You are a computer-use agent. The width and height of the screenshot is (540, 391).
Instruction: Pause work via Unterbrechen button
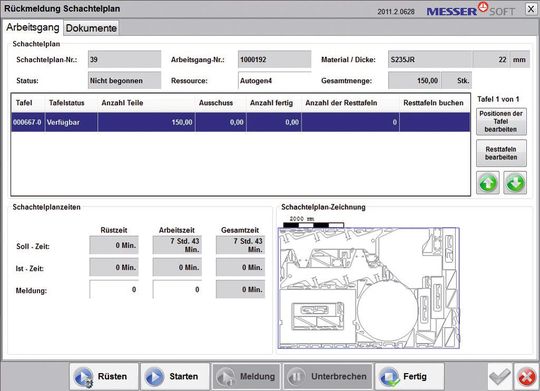tap(328, 376)
